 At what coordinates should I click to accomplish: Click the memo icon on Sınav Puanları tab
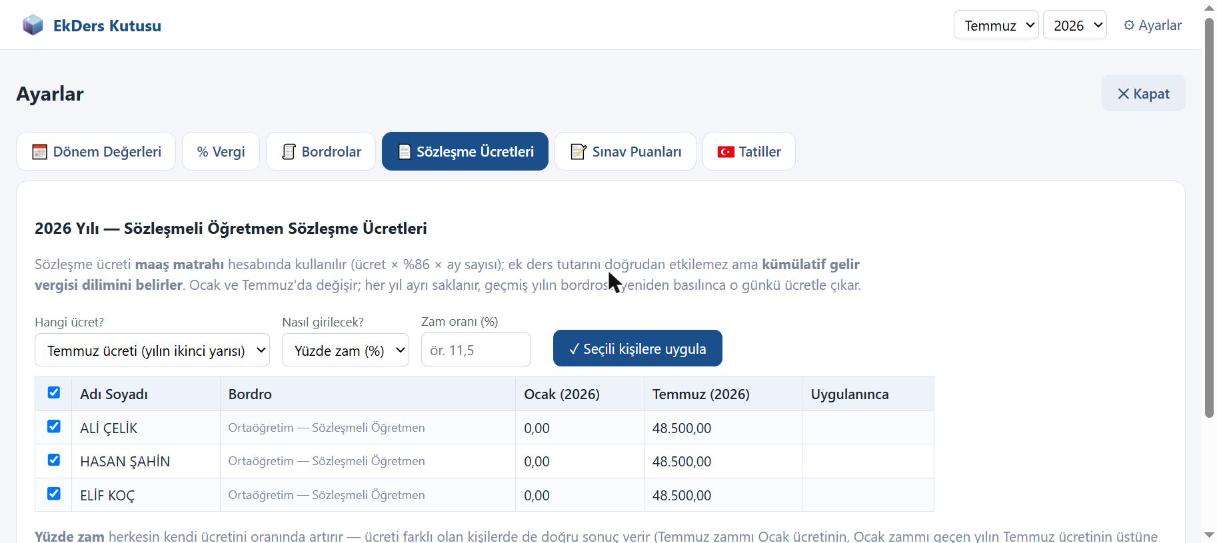[x=578, y=152]
